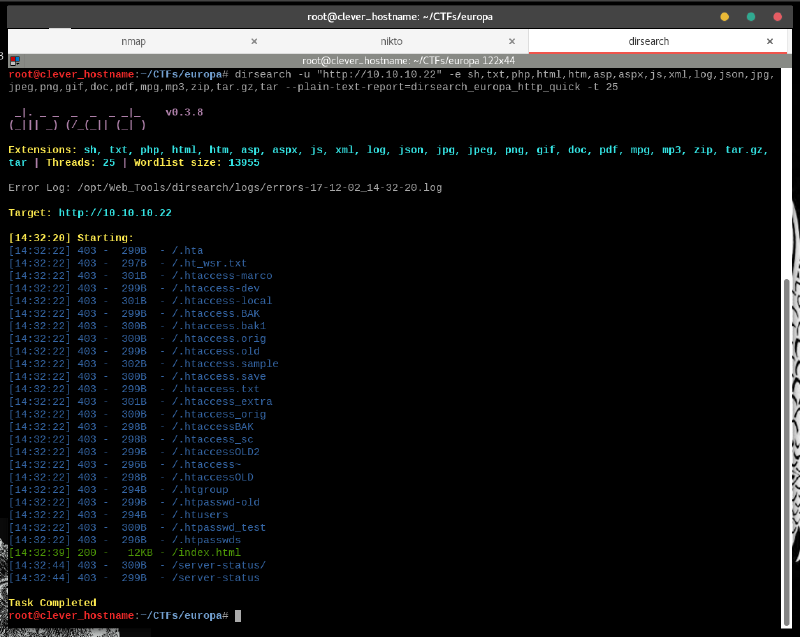Switch to the nikto tab

392,41
